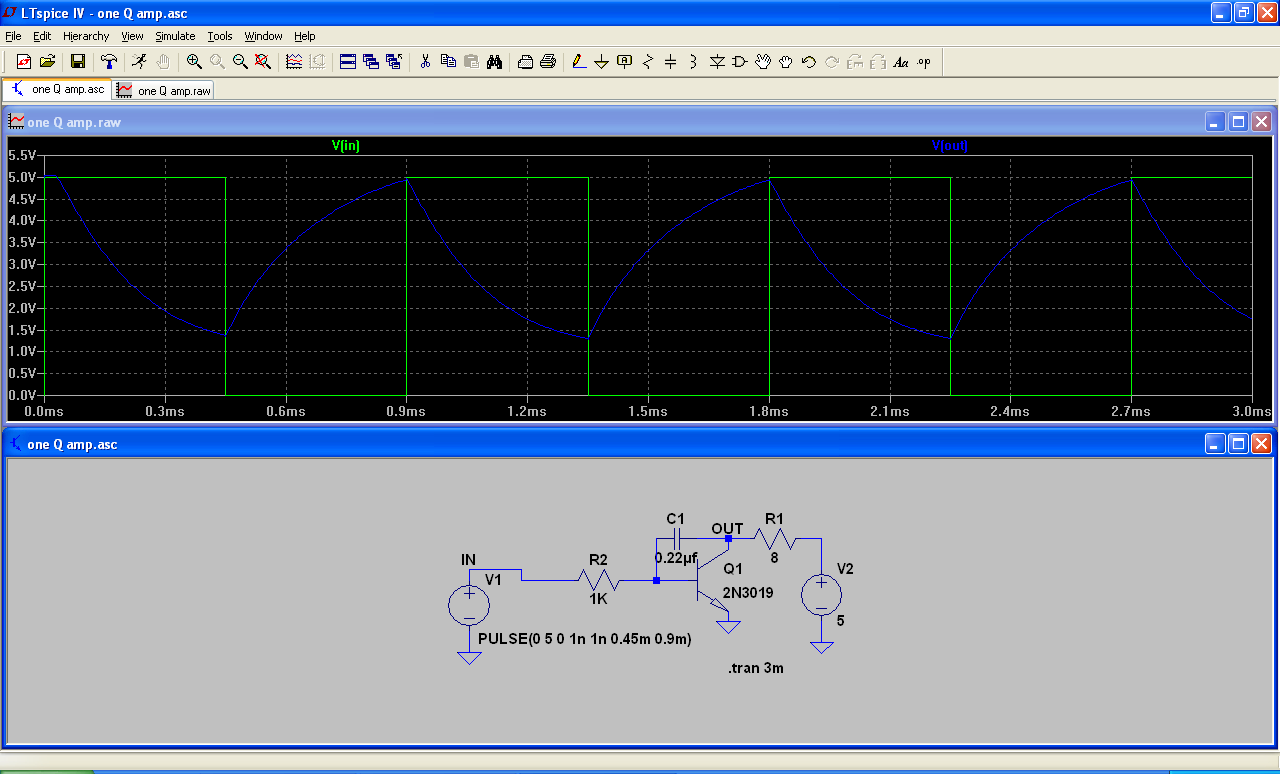Screen dimensions: 1280x774
Task: Click the C1 capacitor label
Action: click(x=675, y=519)
